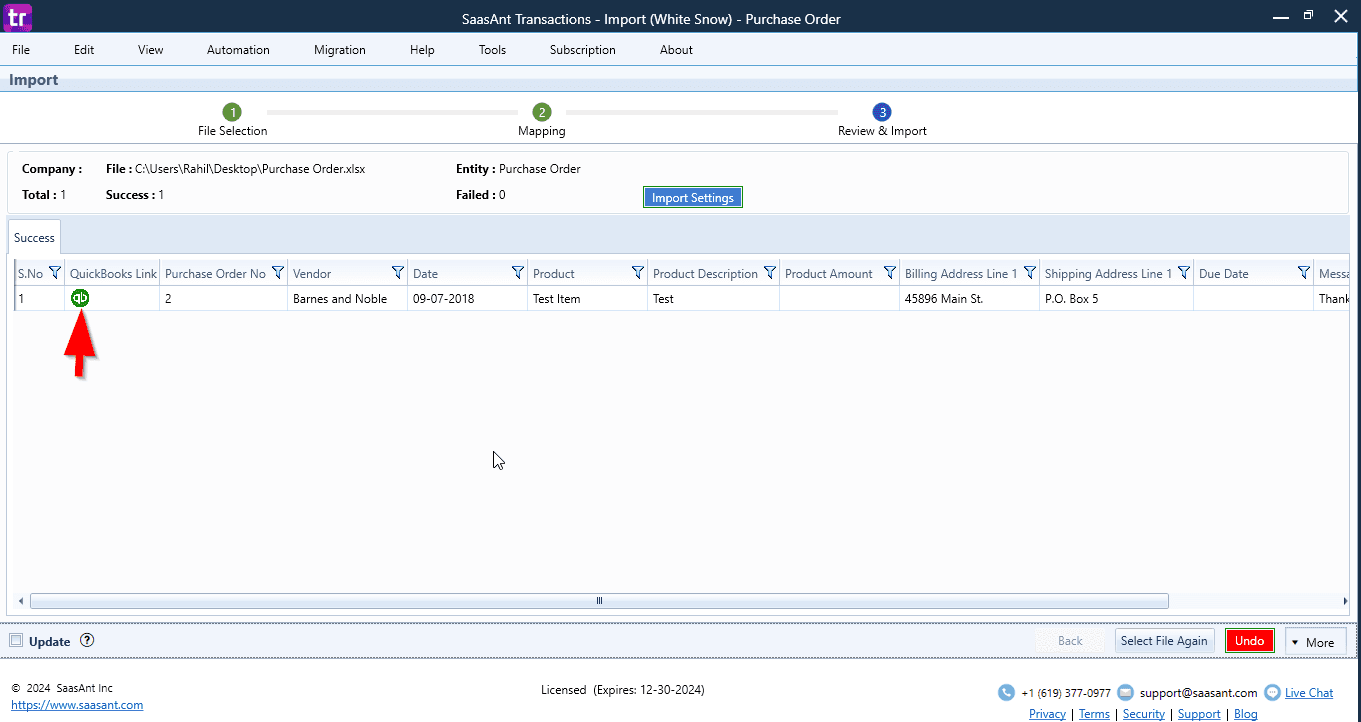This screenshot has height=722, width=1361.
Task: Filter the Product column
Action: click(x=638, y=273)
